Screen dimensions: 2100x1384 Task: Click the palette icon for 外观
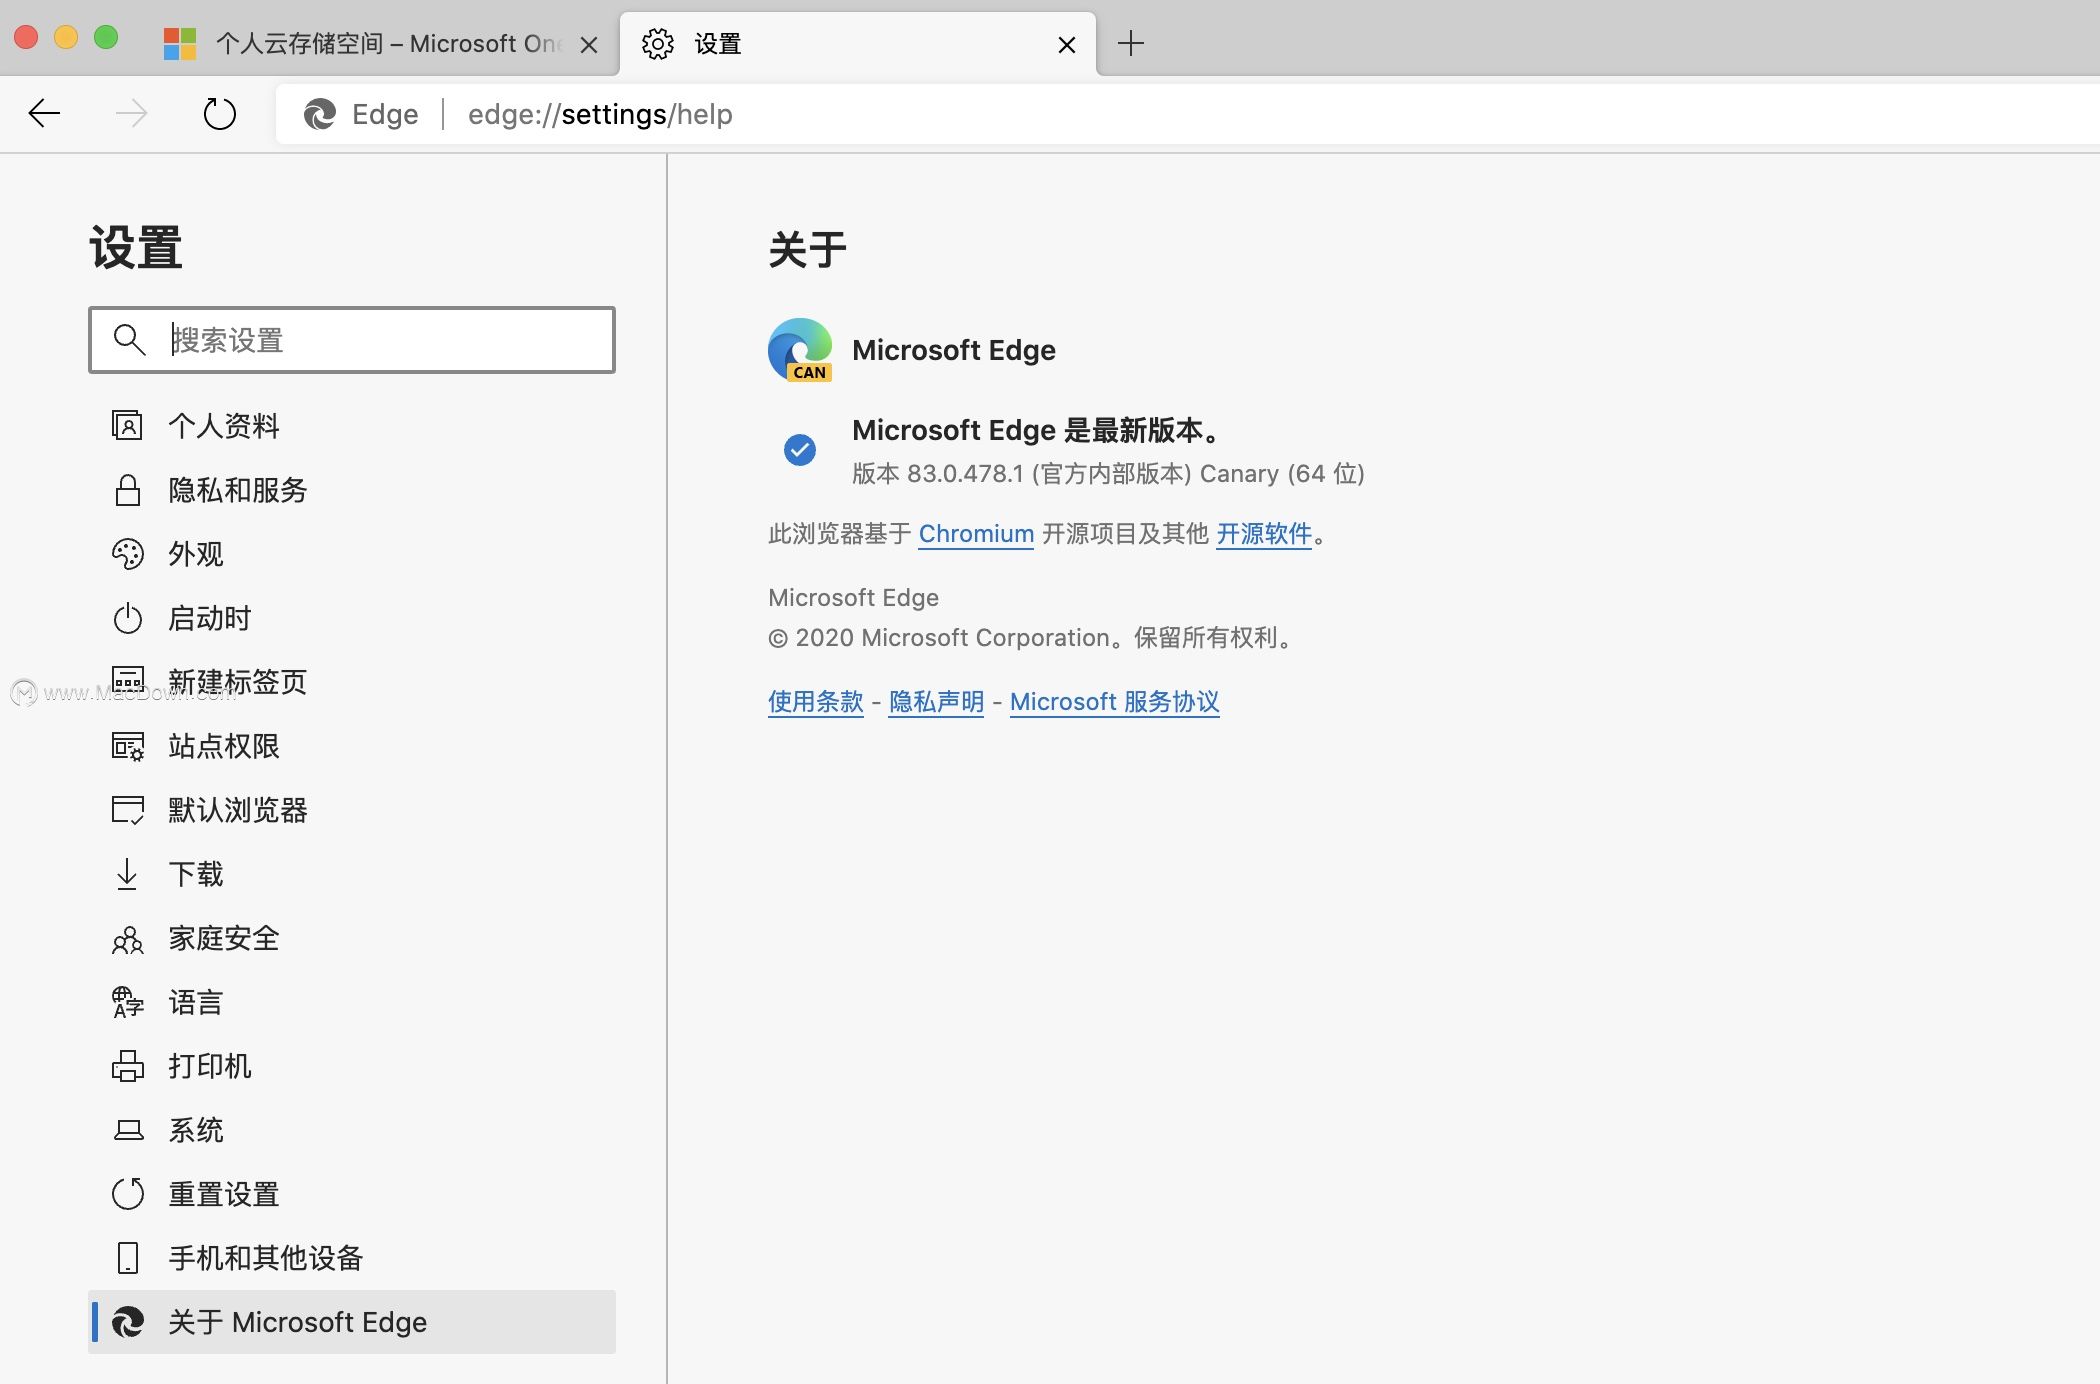click(x=127, y=554)
